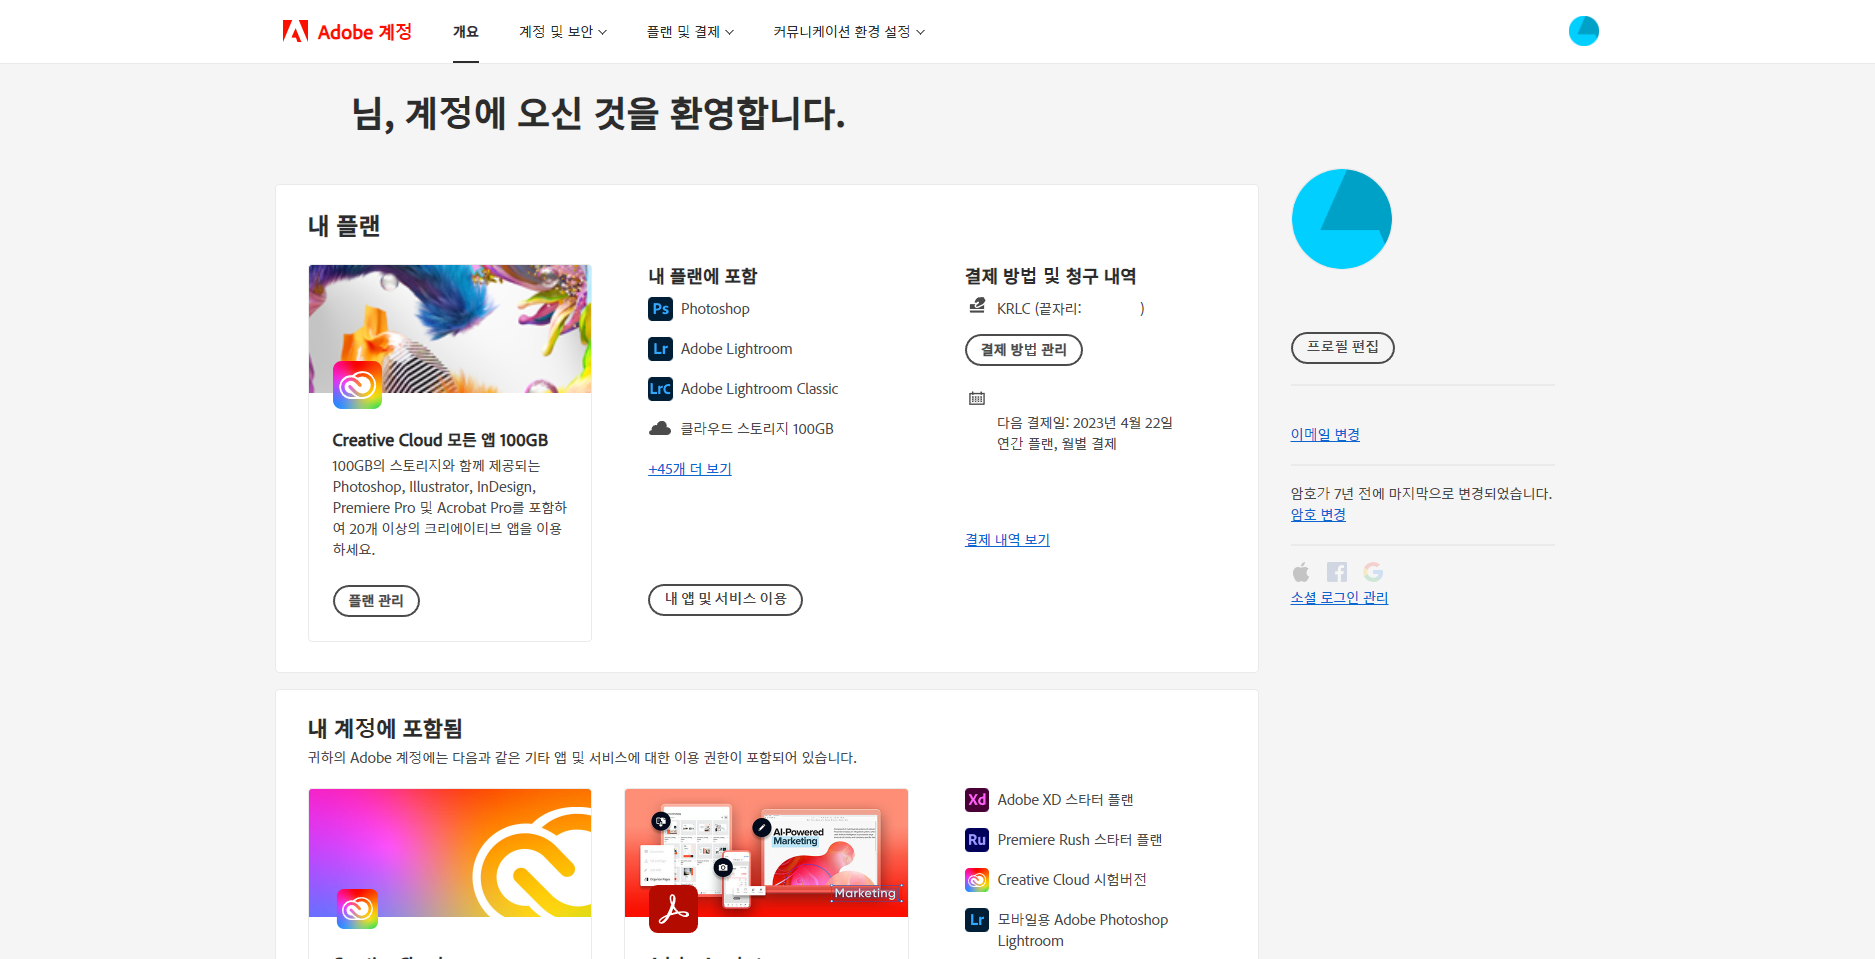Click the Photoshop text in plan list
The height and width of the screenshot is (959, 1875).
click(x=715, y=309)
